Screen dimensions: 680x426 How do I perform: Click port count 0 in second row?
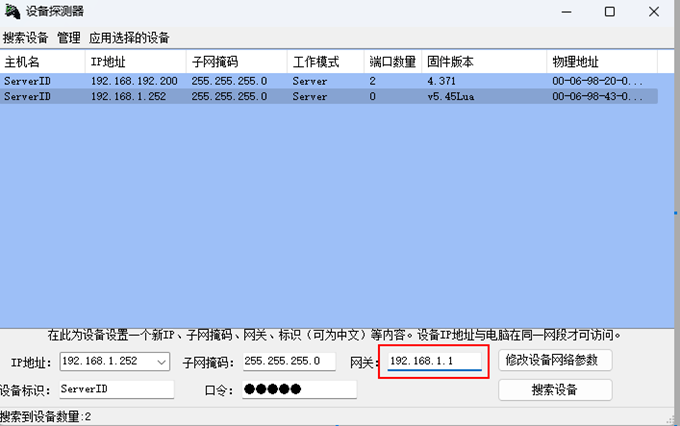pyautogui.click(x=373, y=96)
